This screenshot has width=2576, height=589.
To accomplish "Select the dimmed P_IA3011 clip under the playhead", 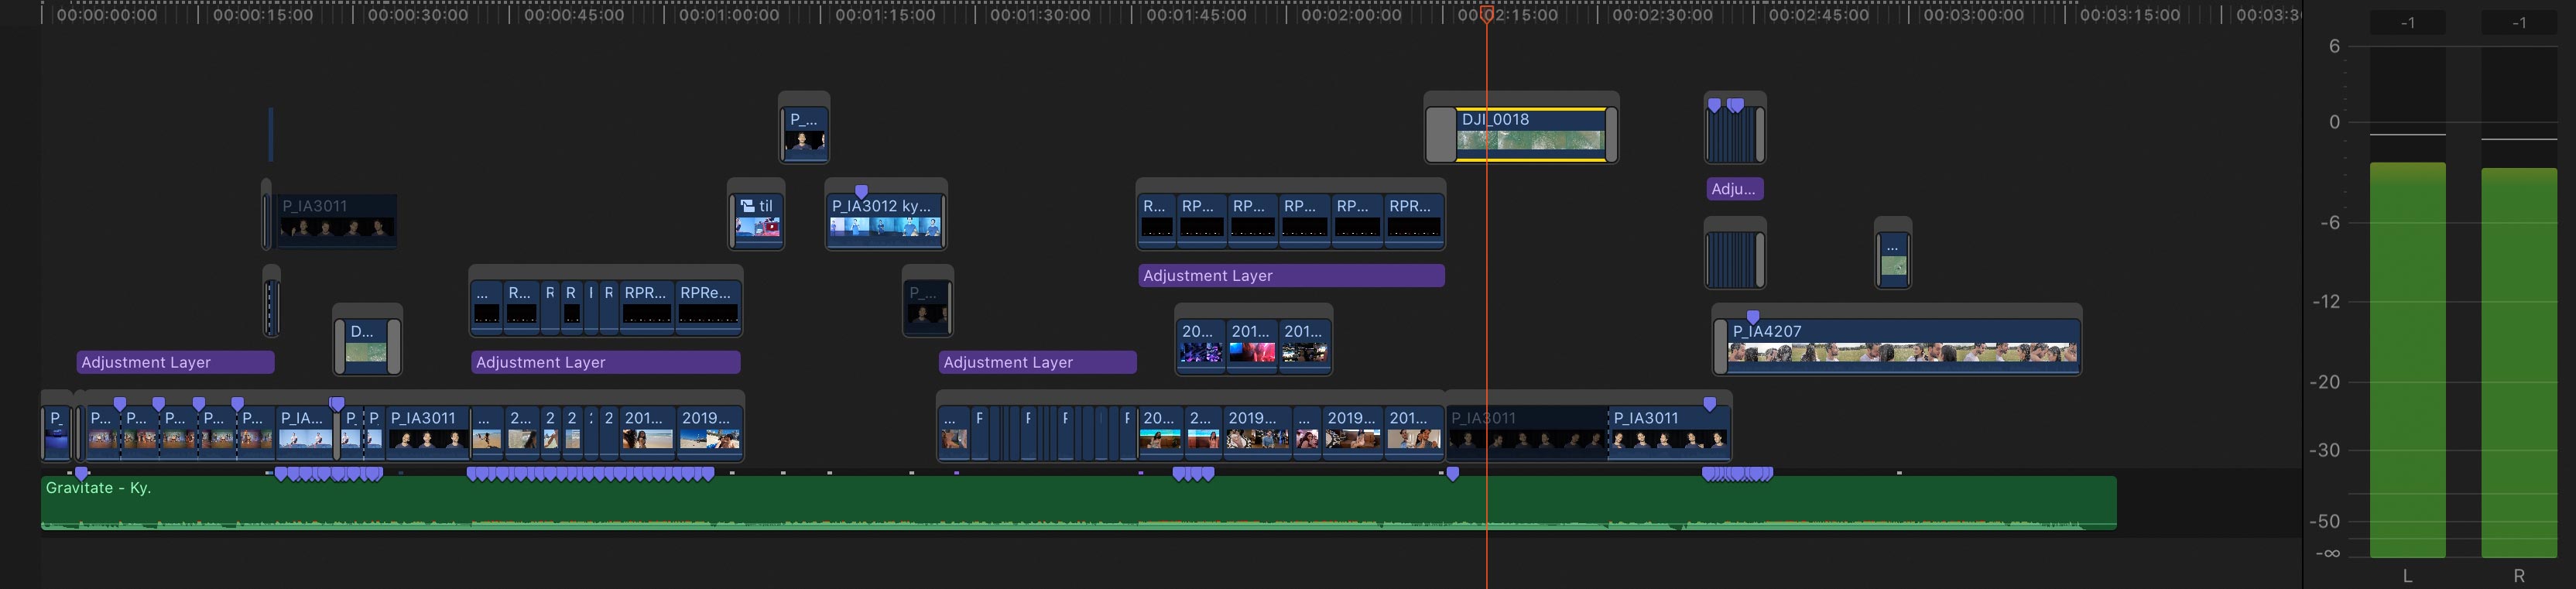I will pyautogui.click(x=1527, y=433).
